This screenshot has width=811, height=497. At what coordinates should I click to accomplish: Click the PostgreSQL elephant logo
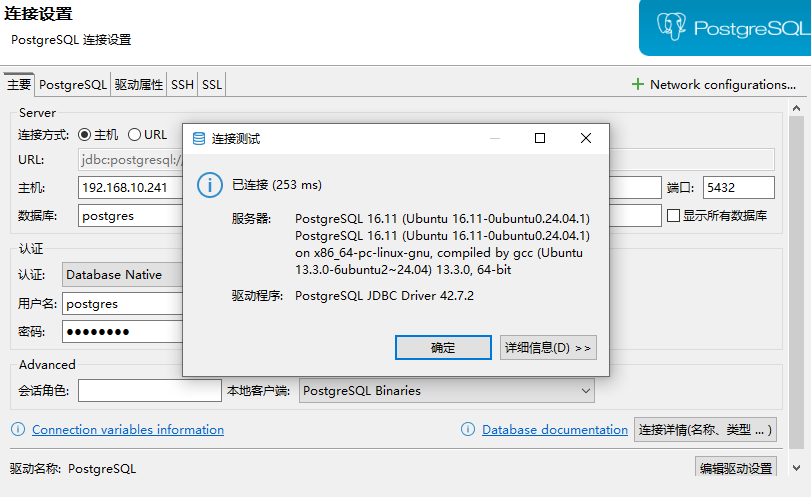click(670, 27)
